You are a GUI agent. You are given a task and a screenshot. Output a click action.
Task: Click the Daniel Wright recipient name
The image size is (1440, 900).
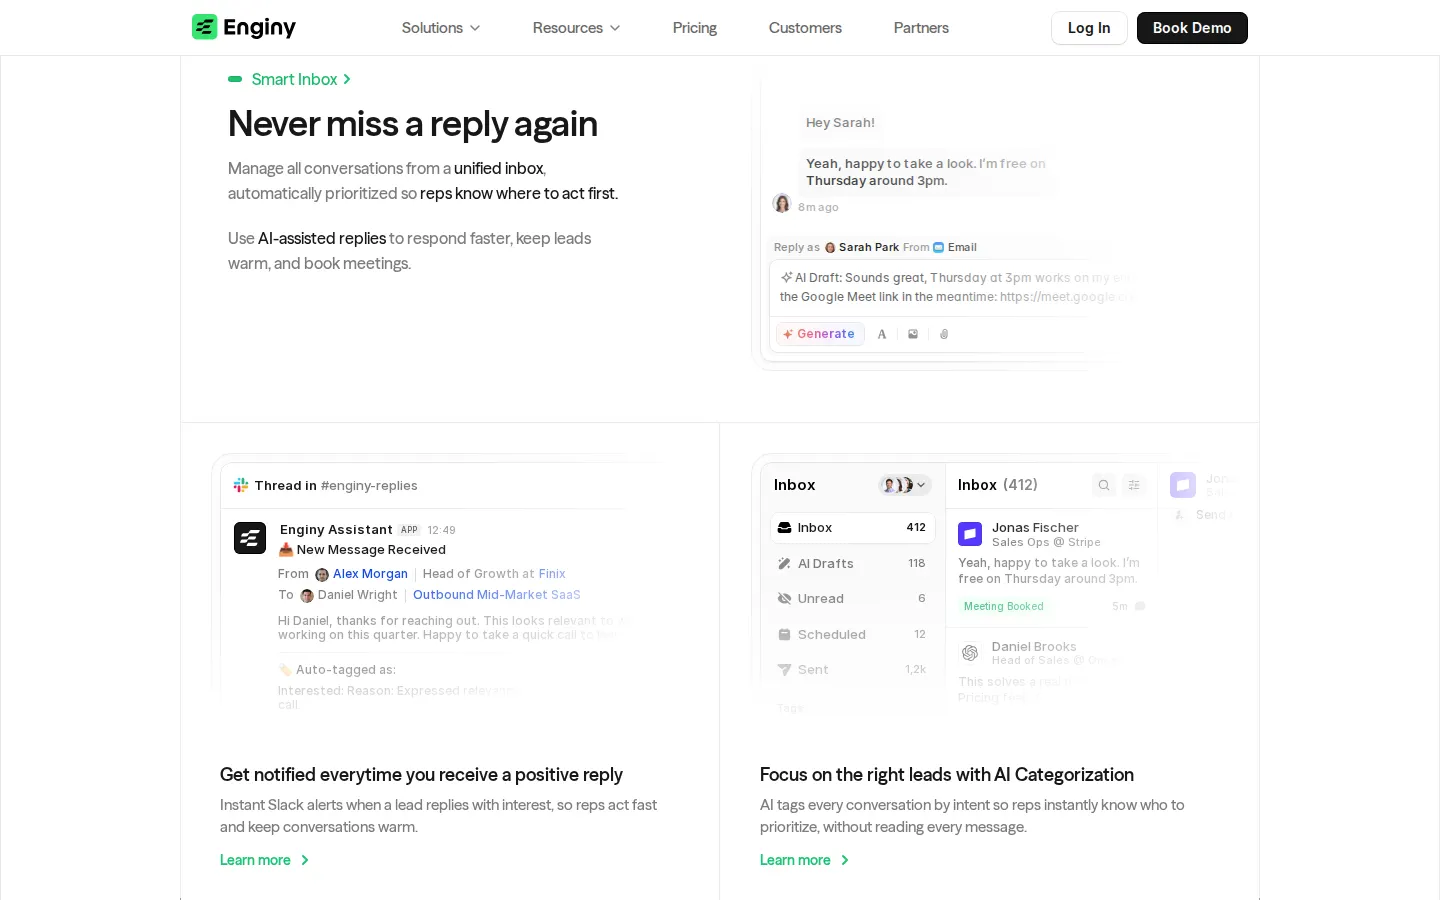(357, 595)
